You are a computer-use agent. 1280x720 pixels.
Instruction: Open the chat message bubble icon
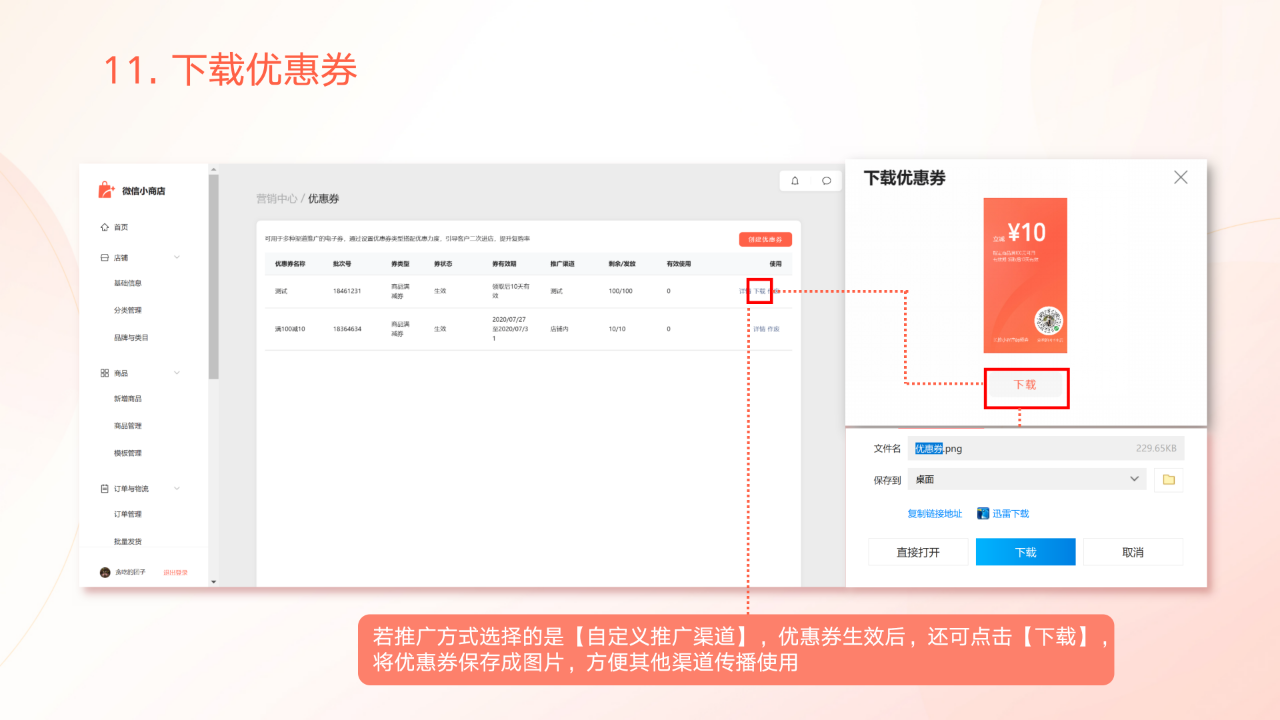(826, 181)
